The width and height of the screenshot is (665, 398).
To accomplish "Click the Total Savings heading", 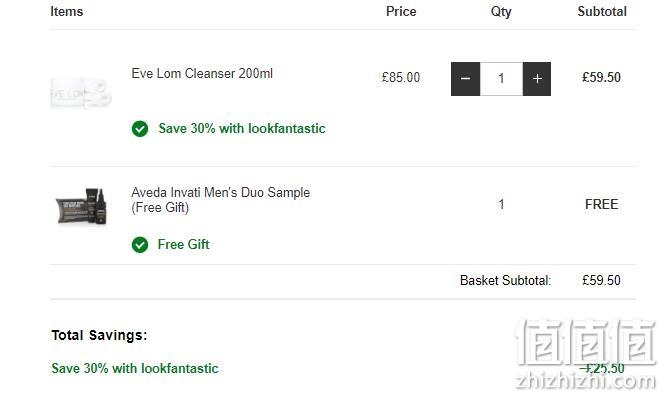I will [x=99, y=335].
